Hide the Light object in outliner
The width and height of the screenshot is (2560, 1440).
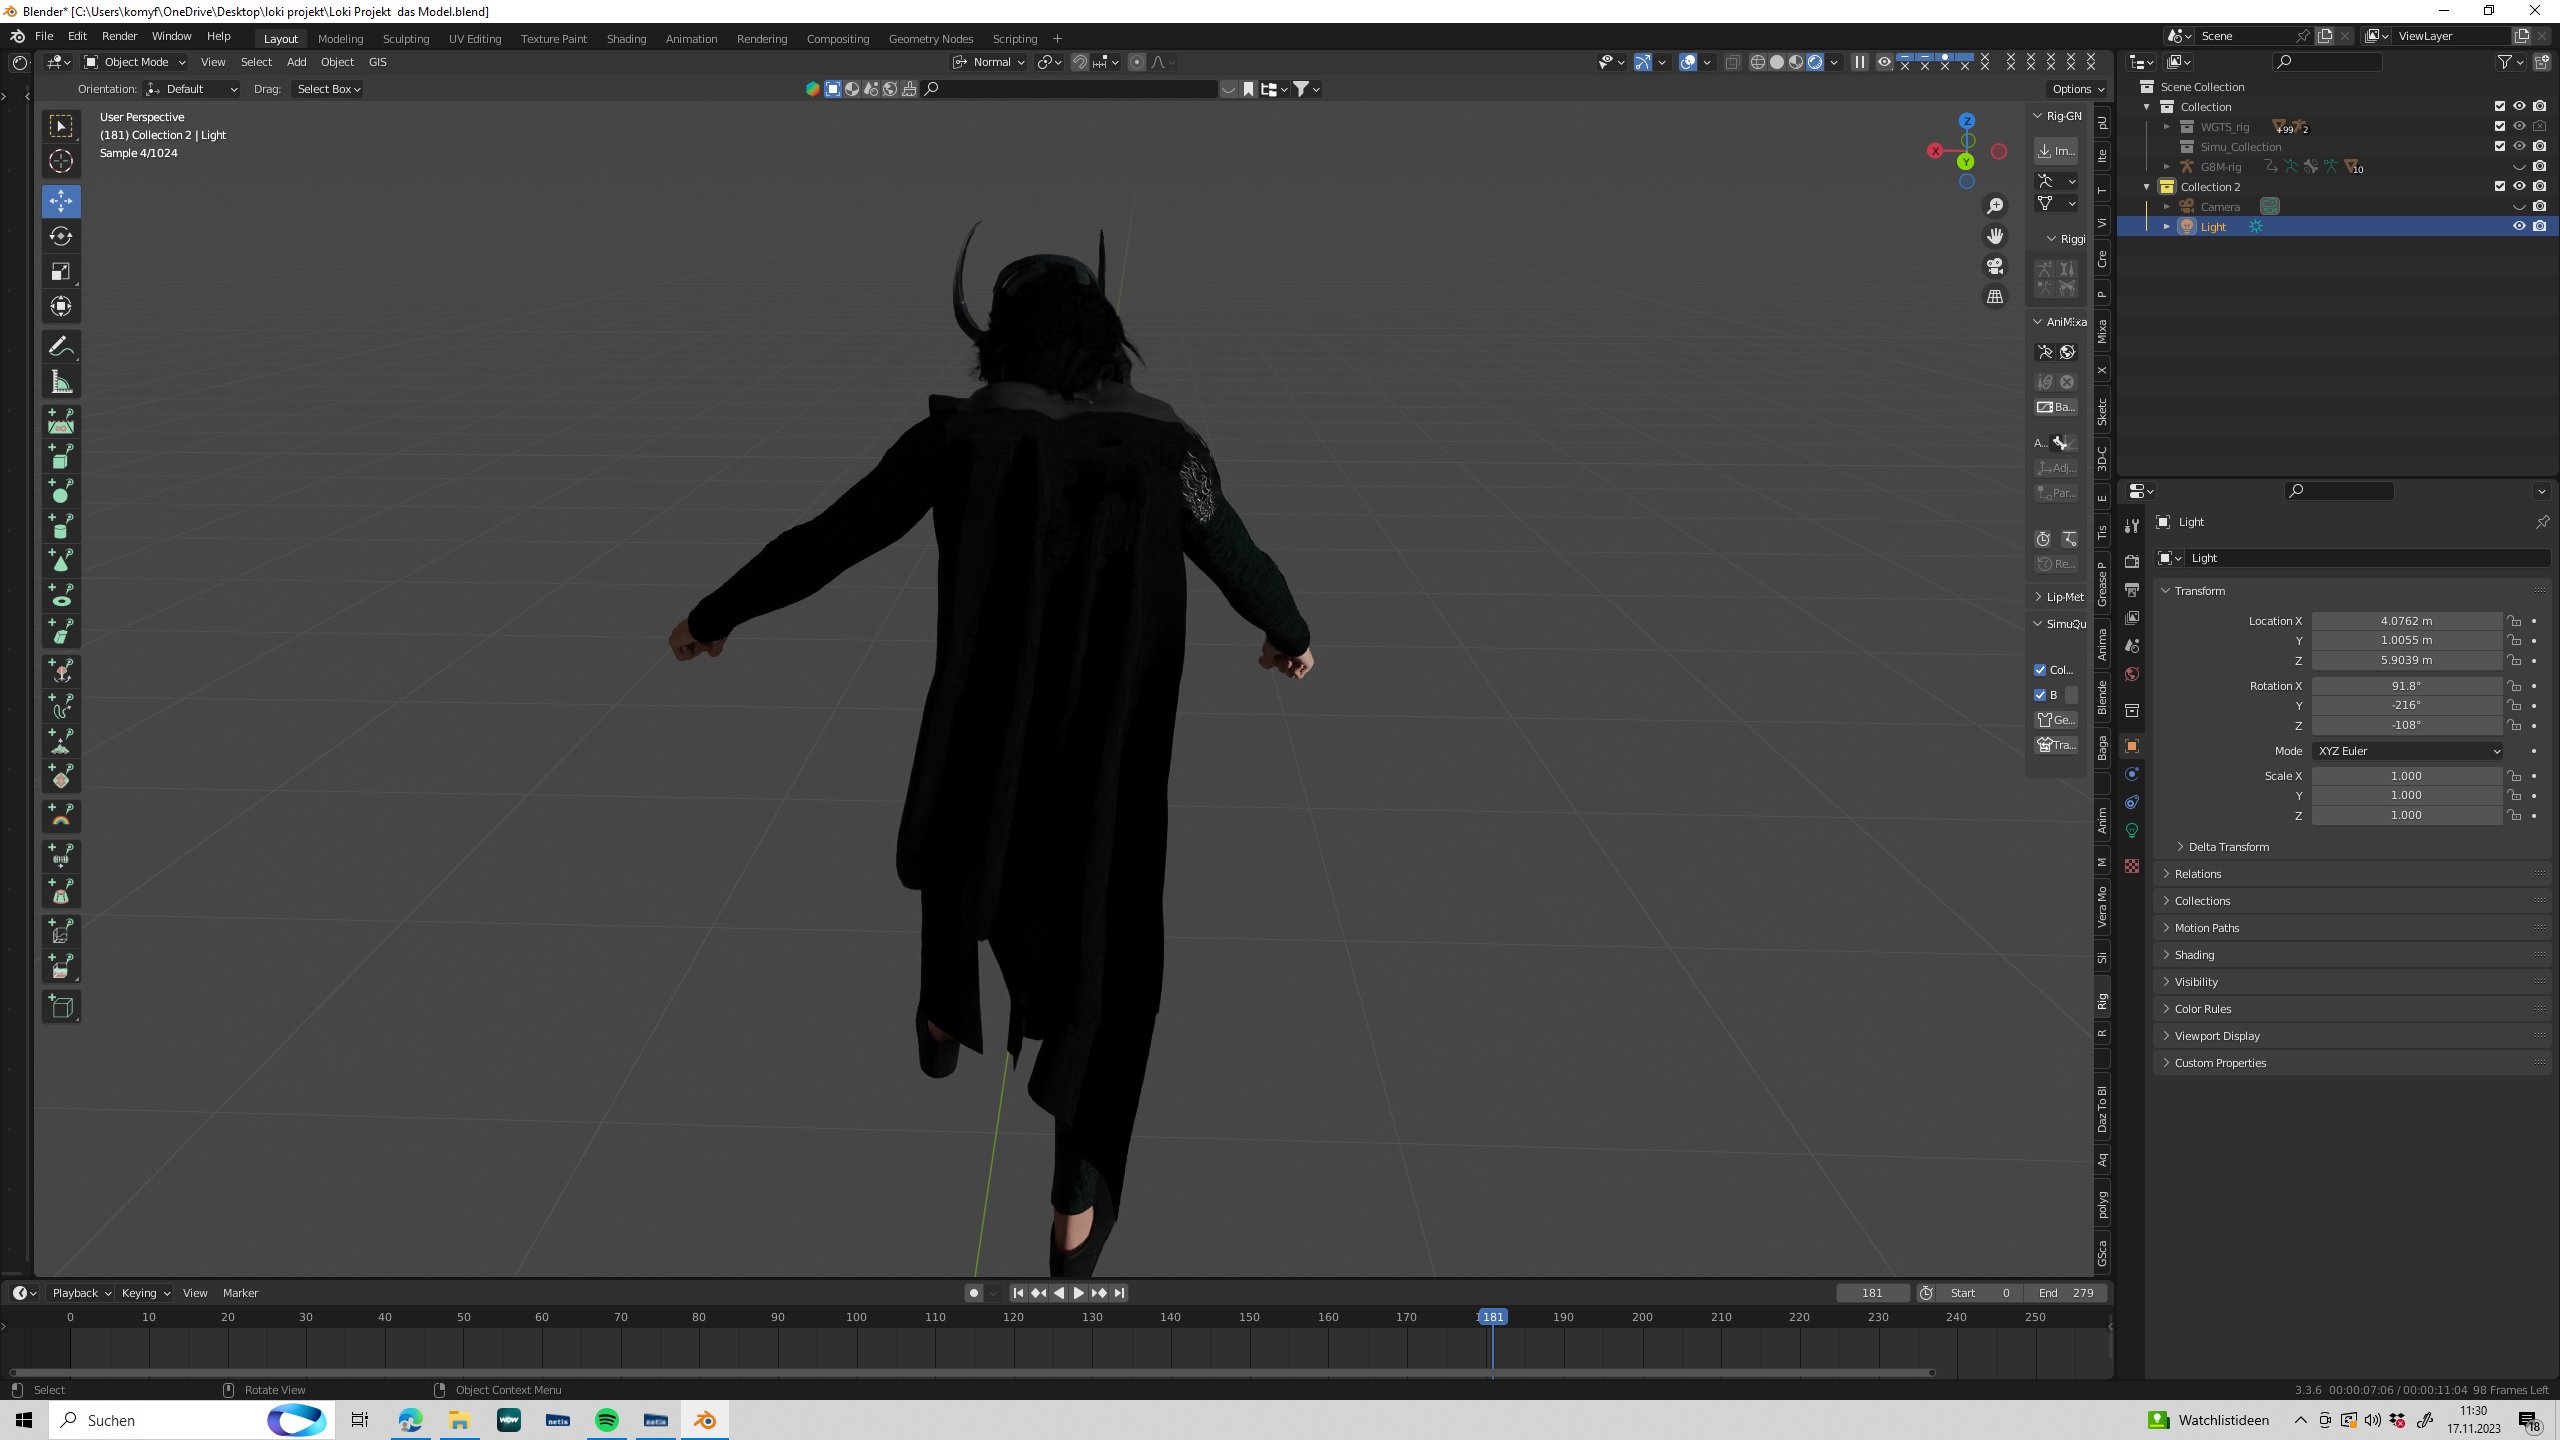point(2519,226)
